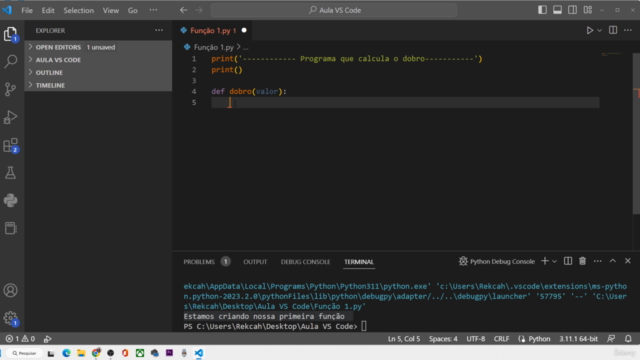This screenshot has width=640, height=360.
Task: Open the Run and Debug view
Action: click(x=11, y=117)
